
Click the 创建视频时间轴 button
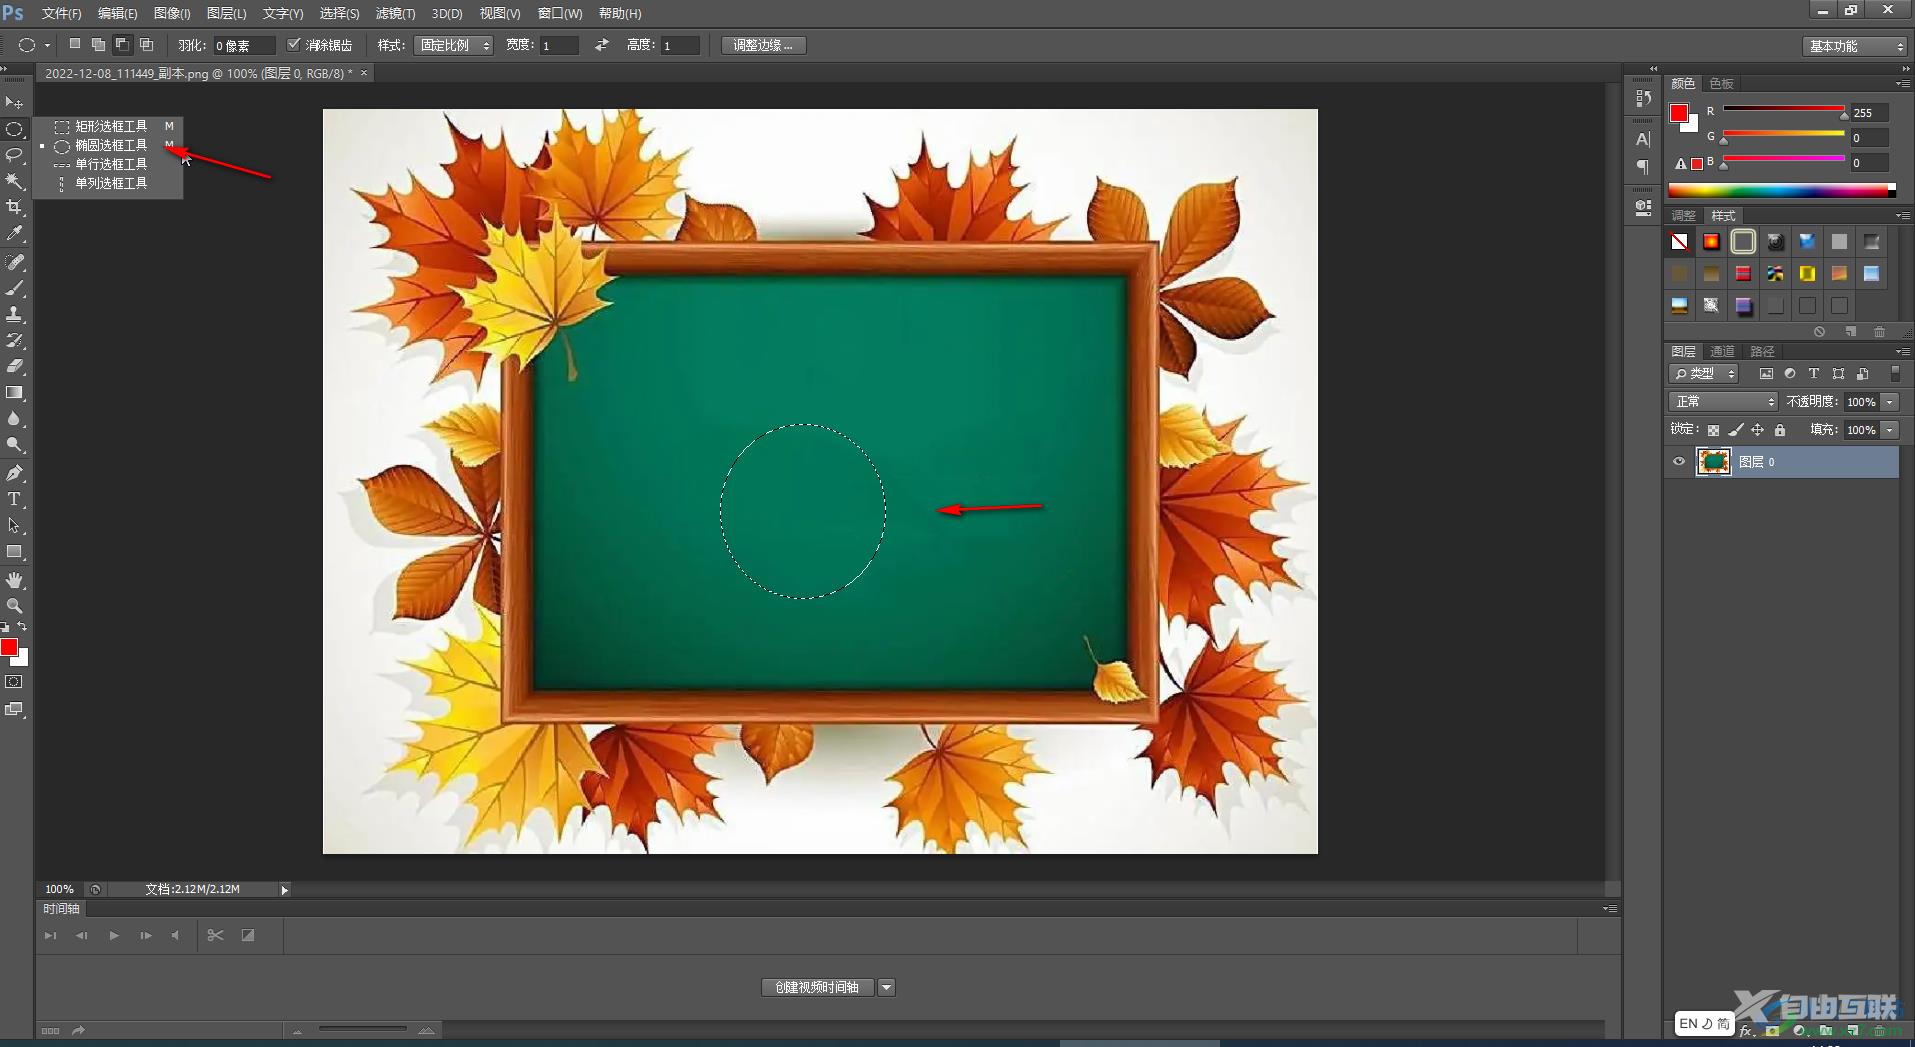pos(817,988)
